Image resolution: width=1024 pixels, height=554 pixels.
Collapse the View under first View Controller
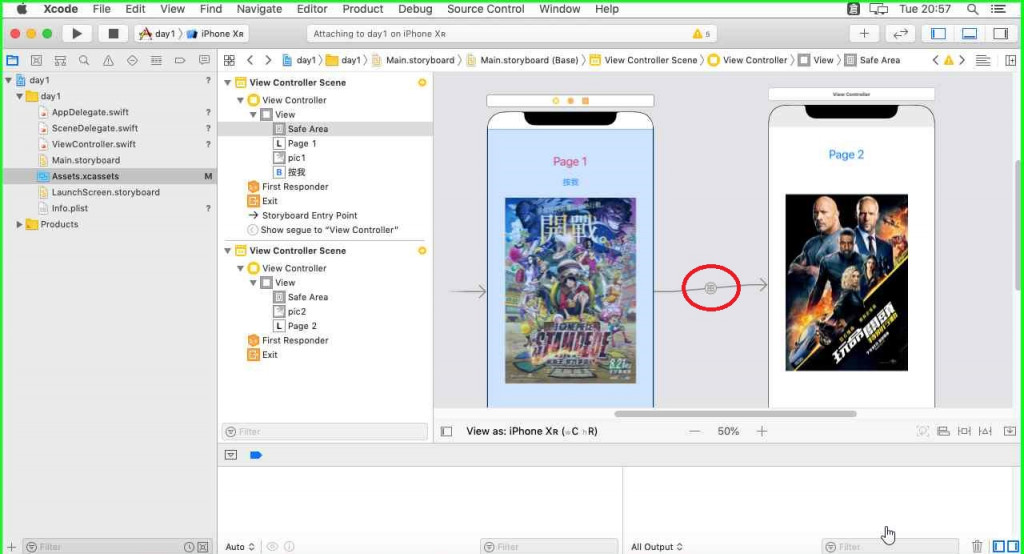(x=253, y=114)
